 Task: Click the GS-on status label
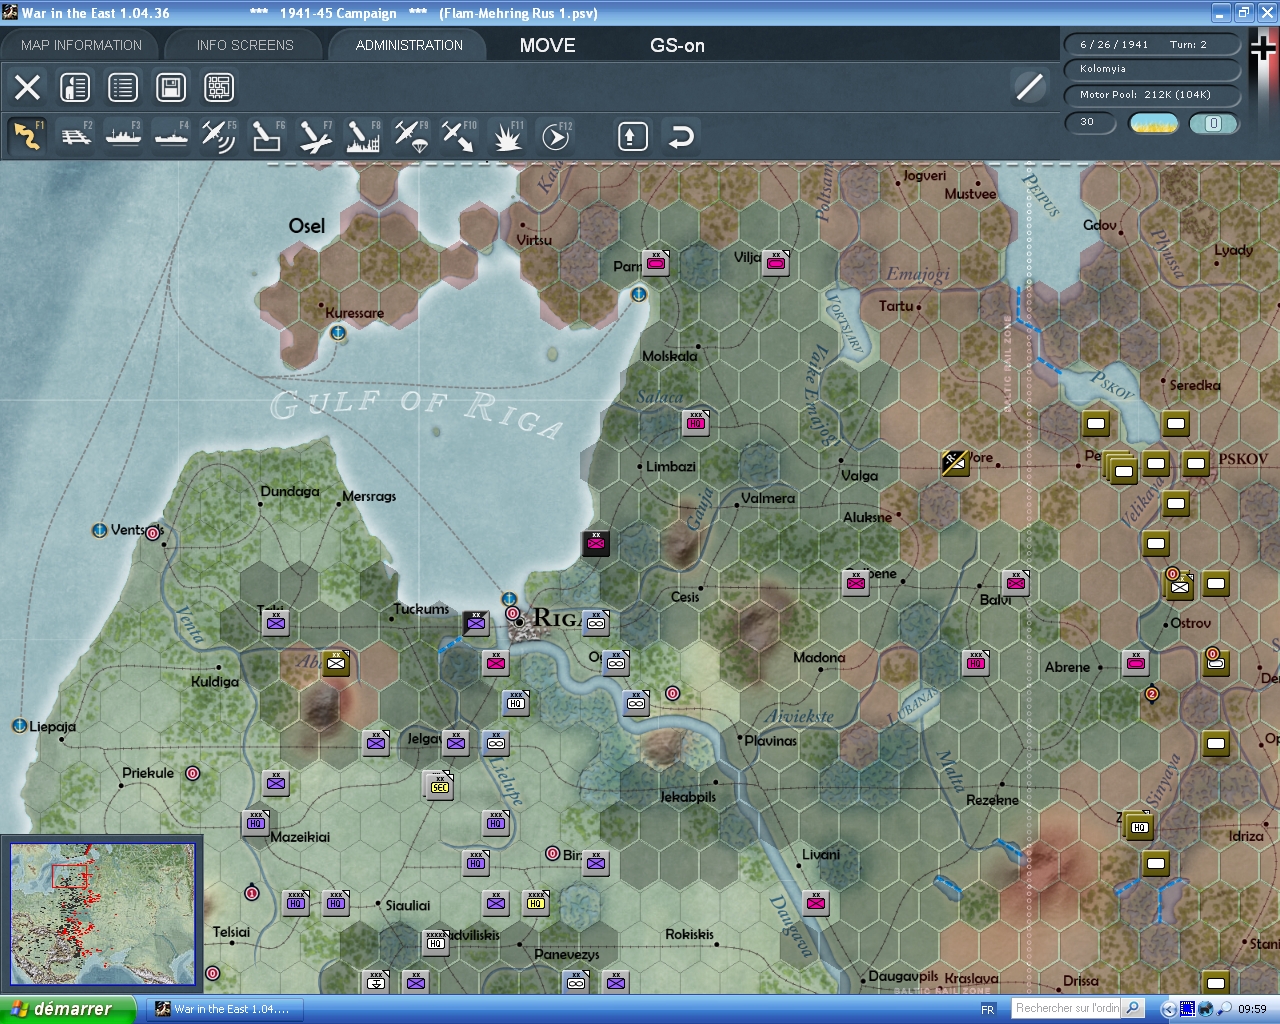point(677,45)
